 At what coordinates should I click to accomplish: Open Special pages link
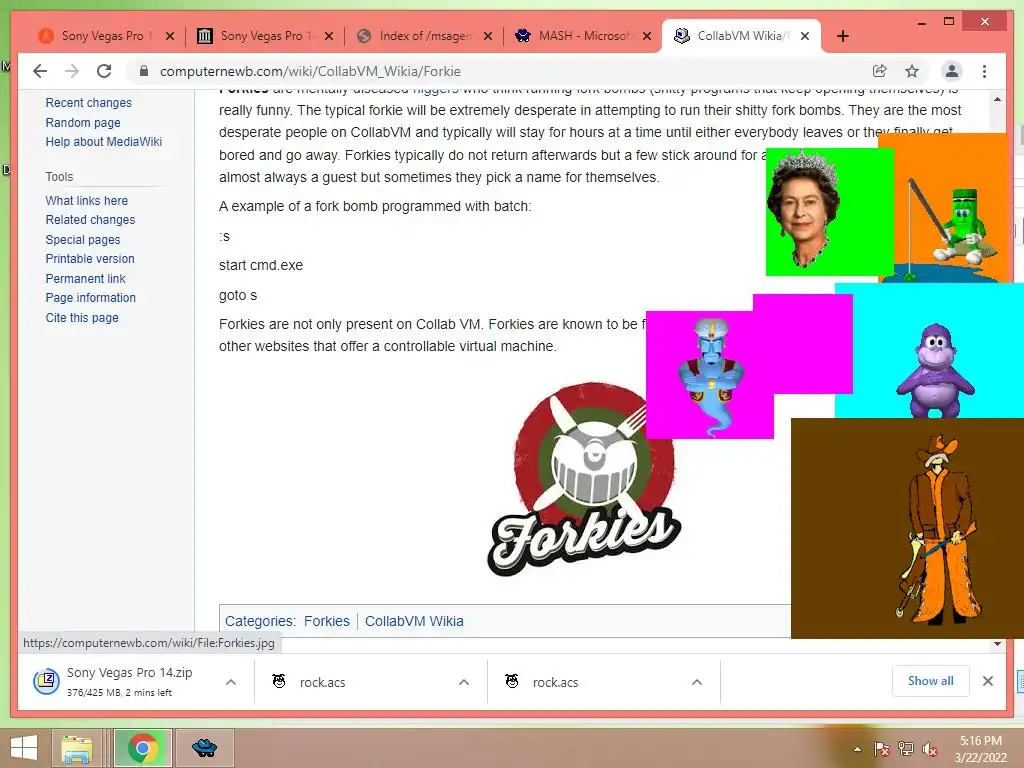[83, 240]
